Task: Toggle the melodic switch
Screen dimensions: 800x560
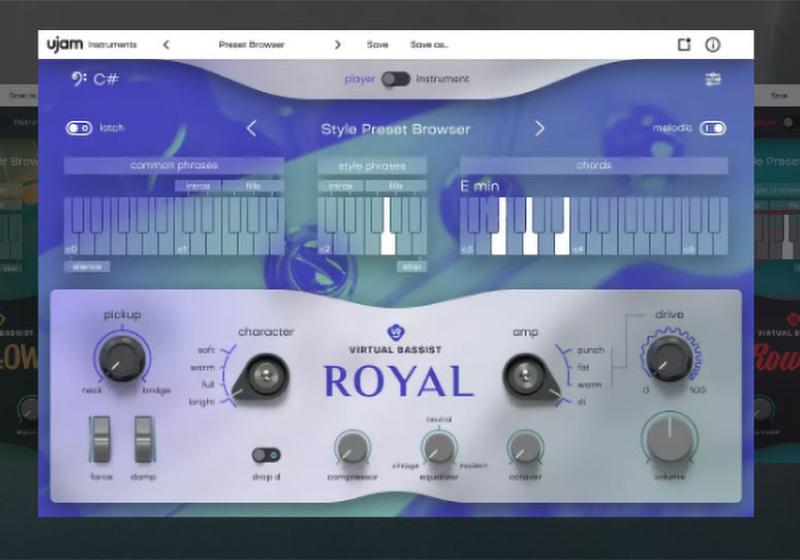Action: coord(712,128)
